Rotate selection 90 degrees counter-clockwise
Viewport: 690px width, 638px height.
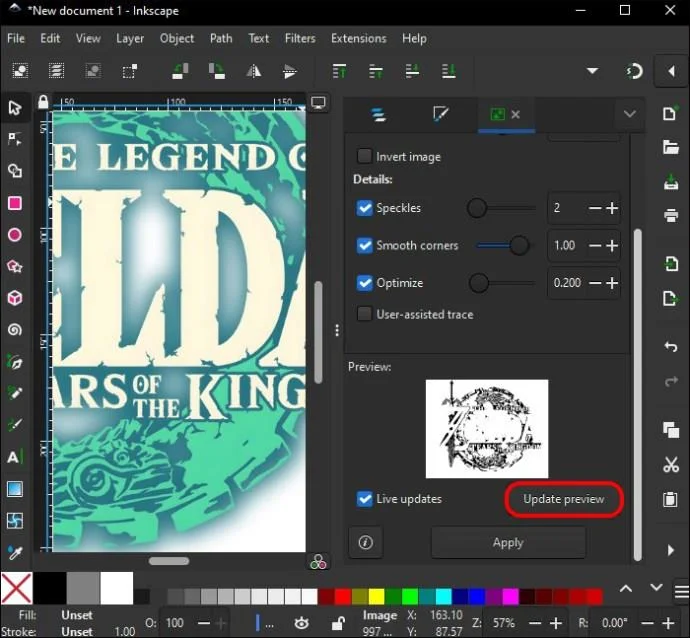click(x=180, y=71)
